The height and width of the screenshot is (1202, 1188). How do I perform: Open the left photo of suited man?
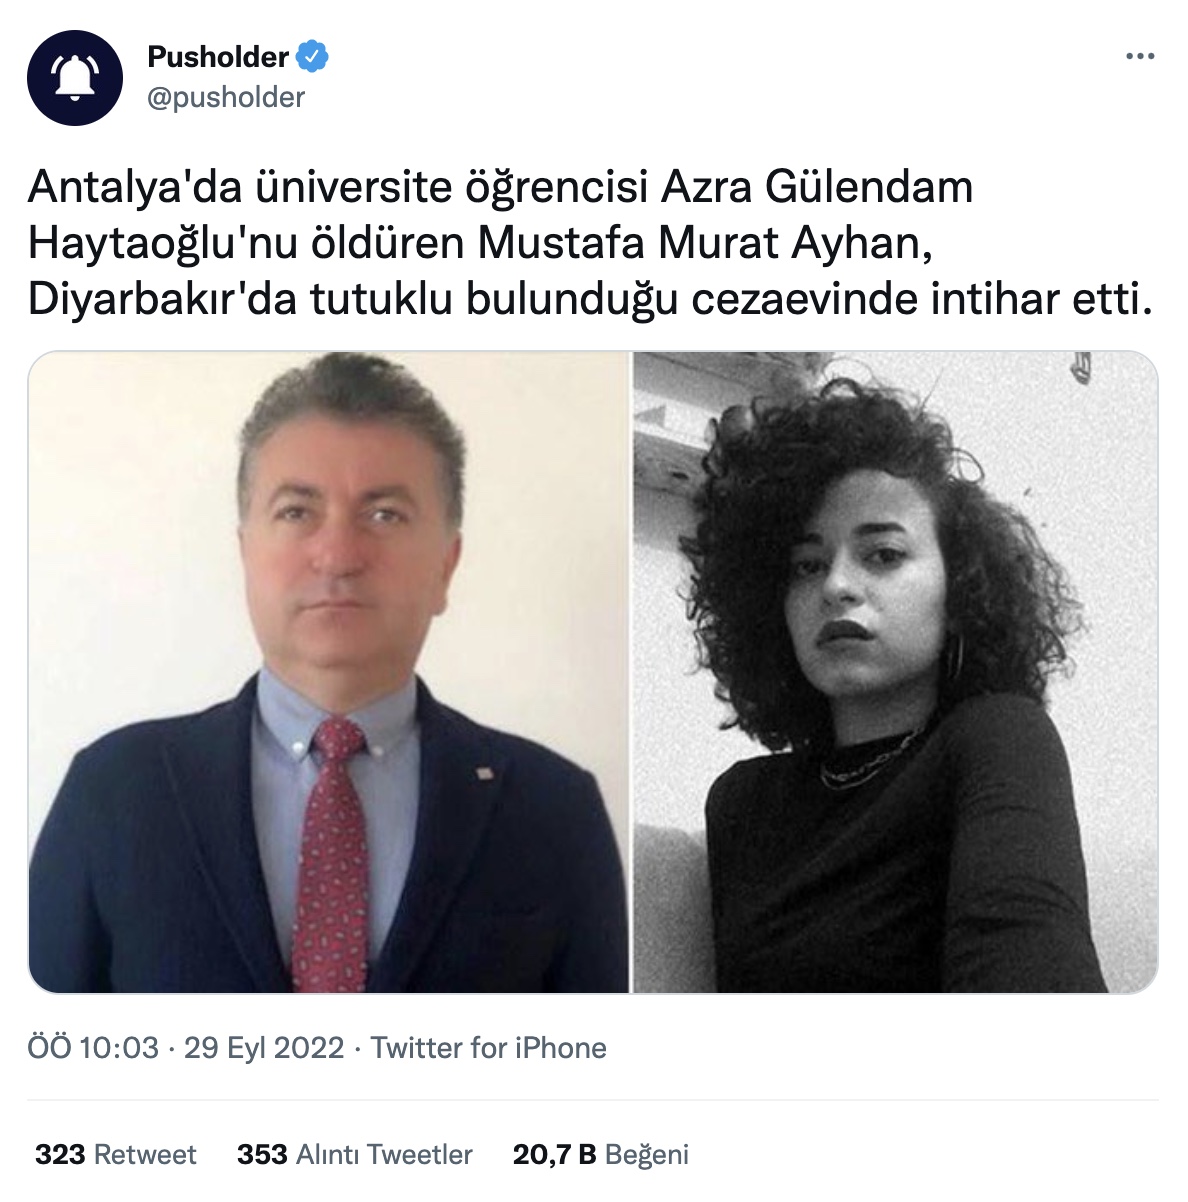pos(328,672)
